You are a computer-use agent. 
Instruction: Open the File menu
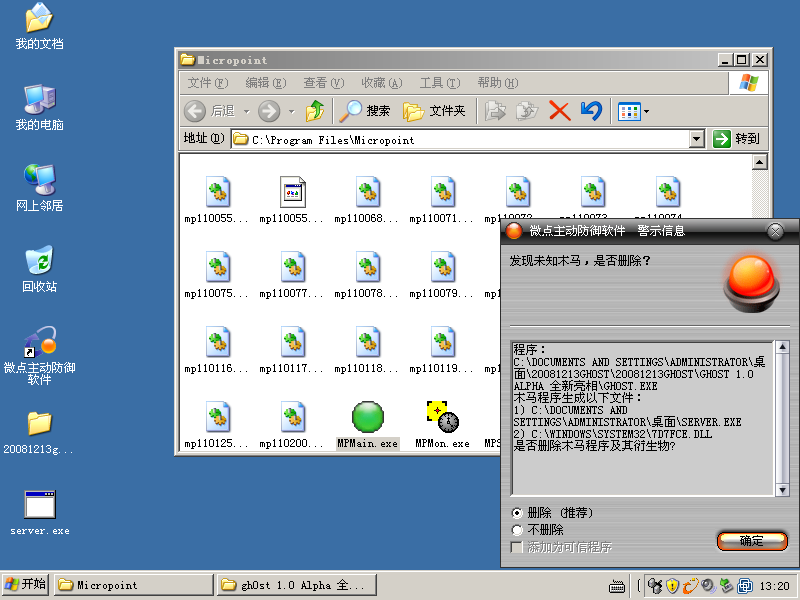(208, 83)
